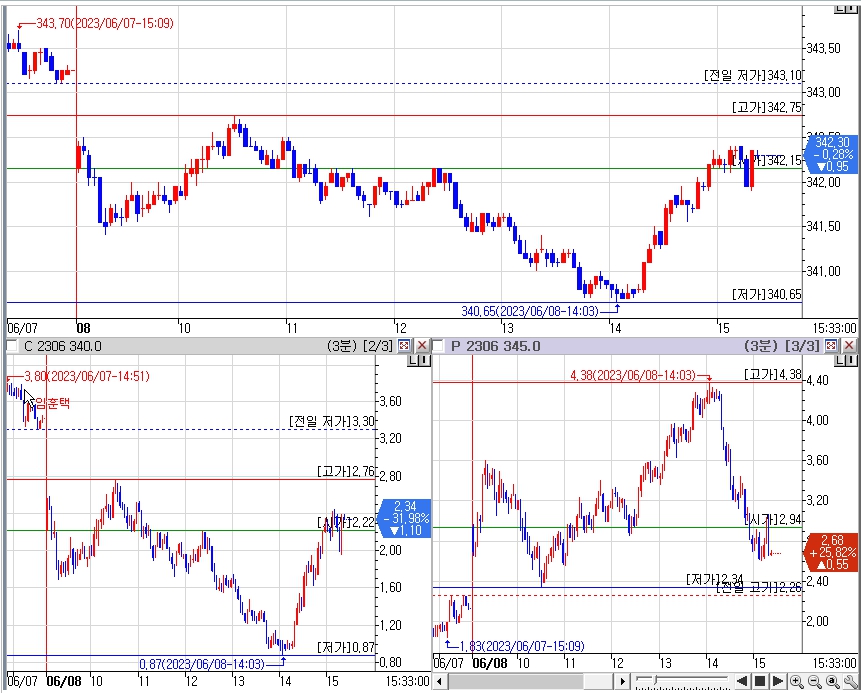The width and height of the screenshot is (861, 693).
Task: Click the L icon in the C 2306 chart
Action: point(413,361)
